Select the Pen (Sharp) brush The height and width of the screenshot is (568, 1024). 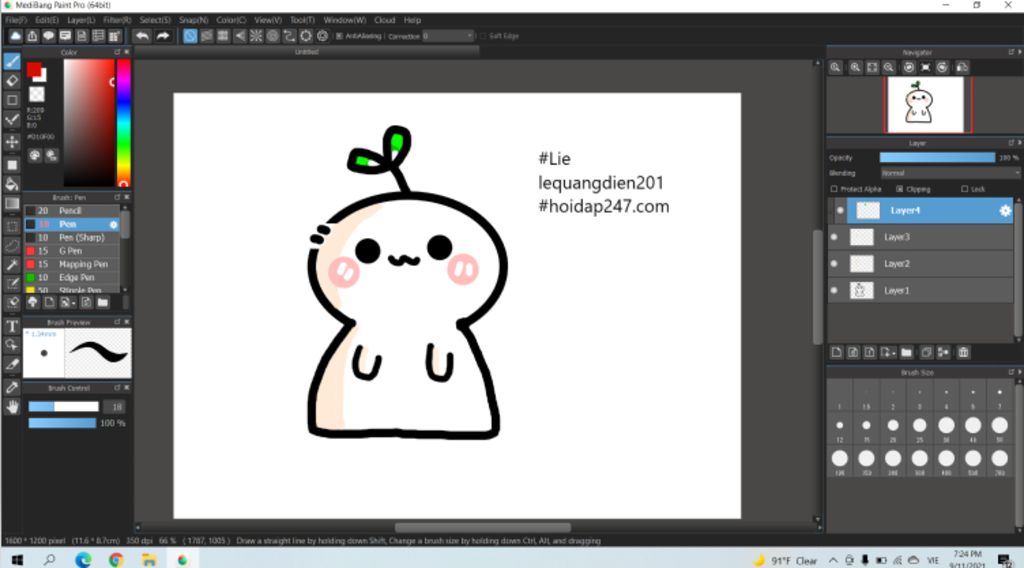pos(72,238)
